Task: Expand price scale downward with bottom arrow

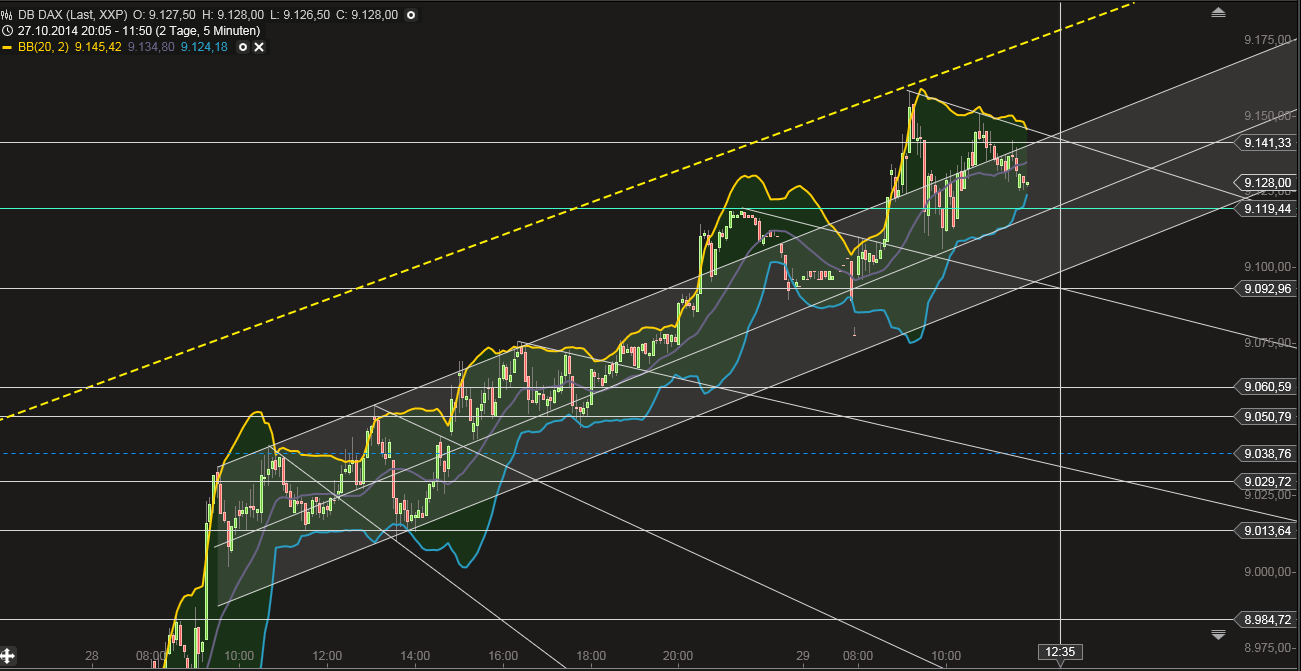Action: click(x=1218, y=635)
